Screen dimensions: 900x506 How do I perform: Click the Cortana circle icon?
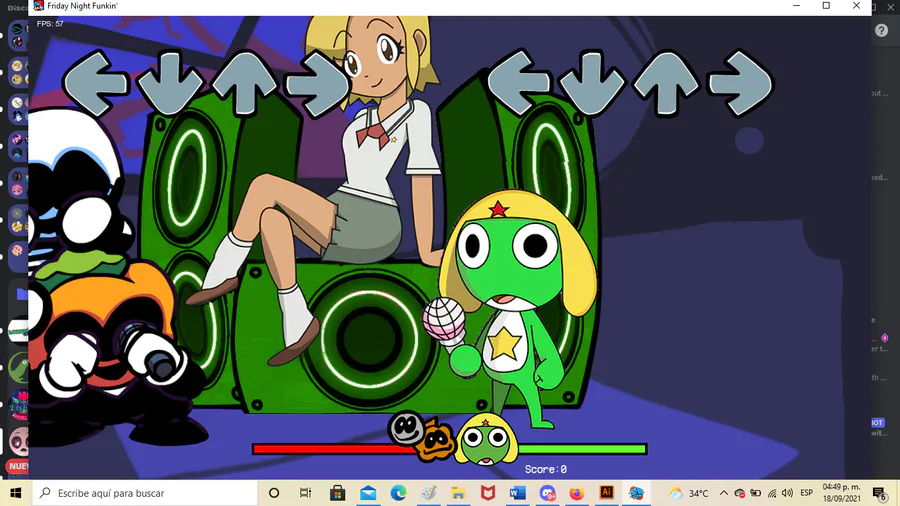pos(274,493)
